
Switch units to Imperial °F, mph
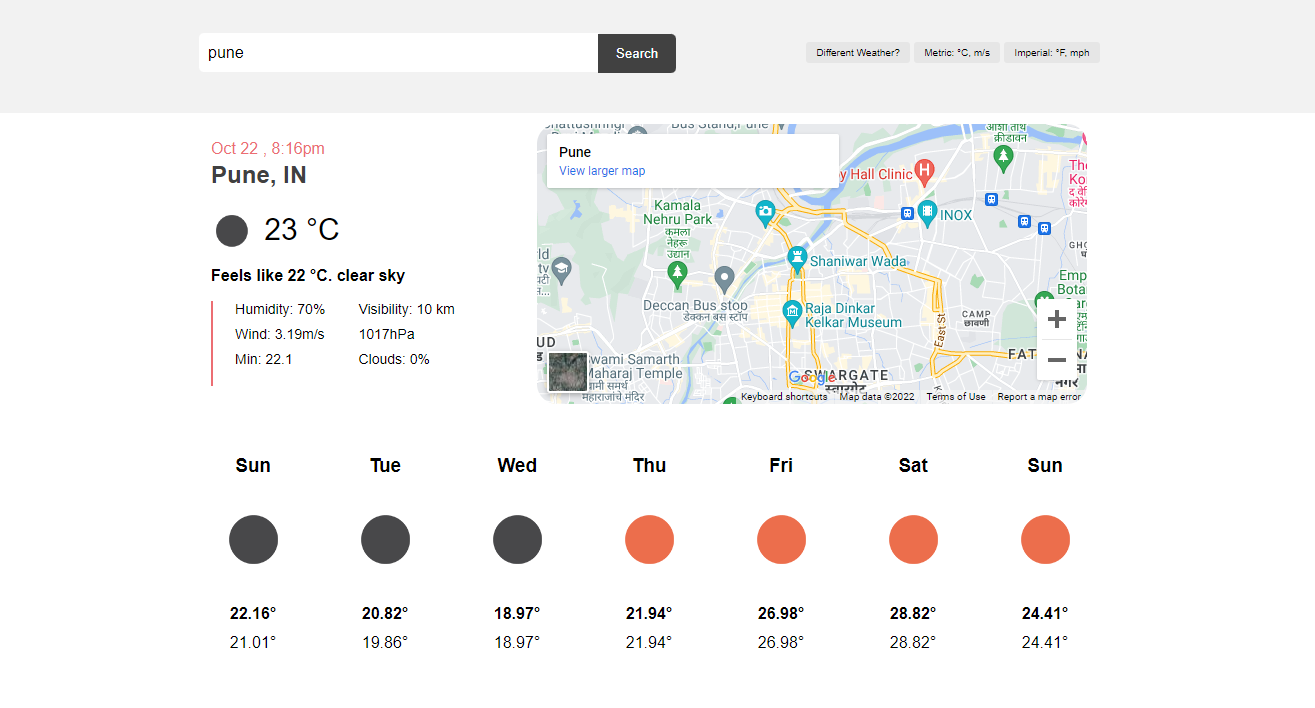coord(1051,53)
